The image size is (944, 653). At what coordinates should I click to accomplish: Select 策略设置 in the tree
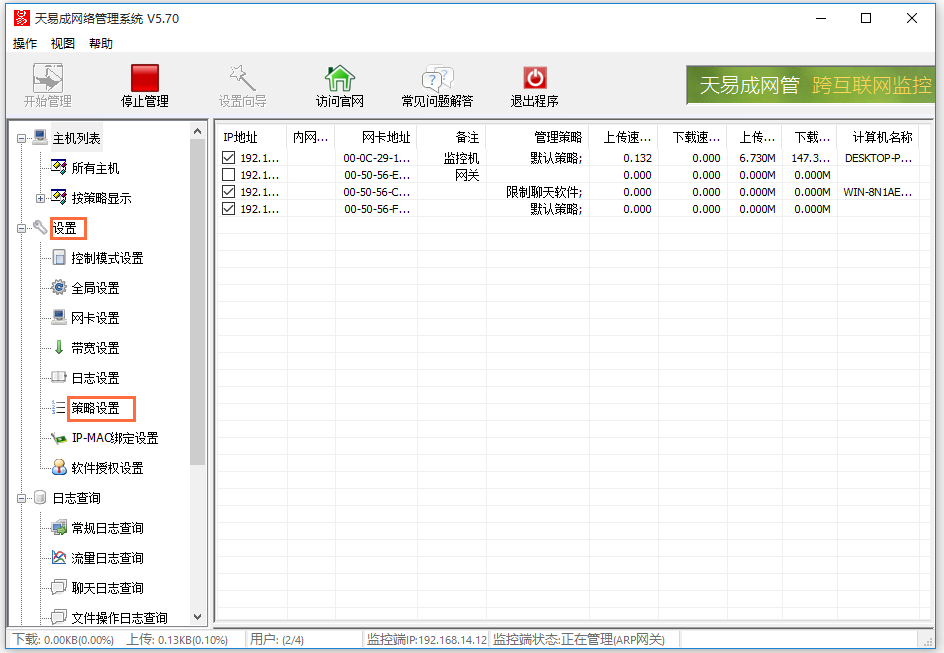[x=95, y=408]
